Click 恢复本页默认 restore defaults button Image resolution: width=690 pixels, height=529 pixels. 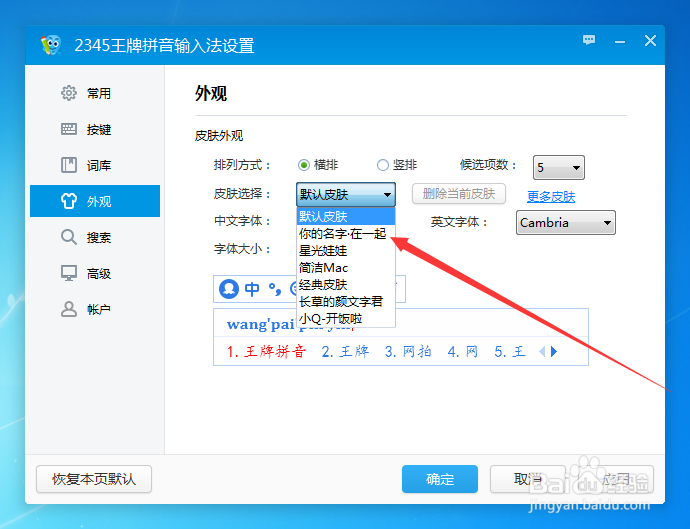point(94,479)
